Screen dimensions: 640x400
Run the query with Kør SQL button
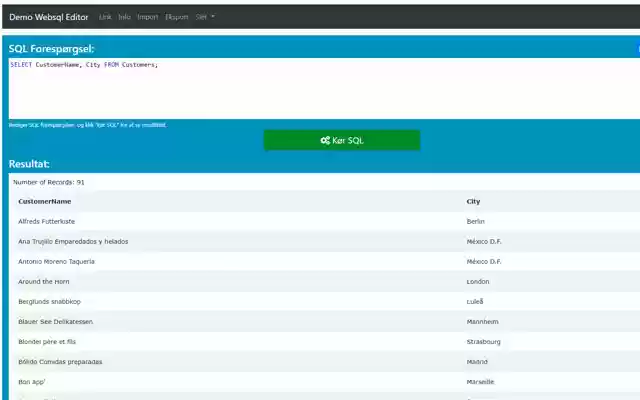342,140
